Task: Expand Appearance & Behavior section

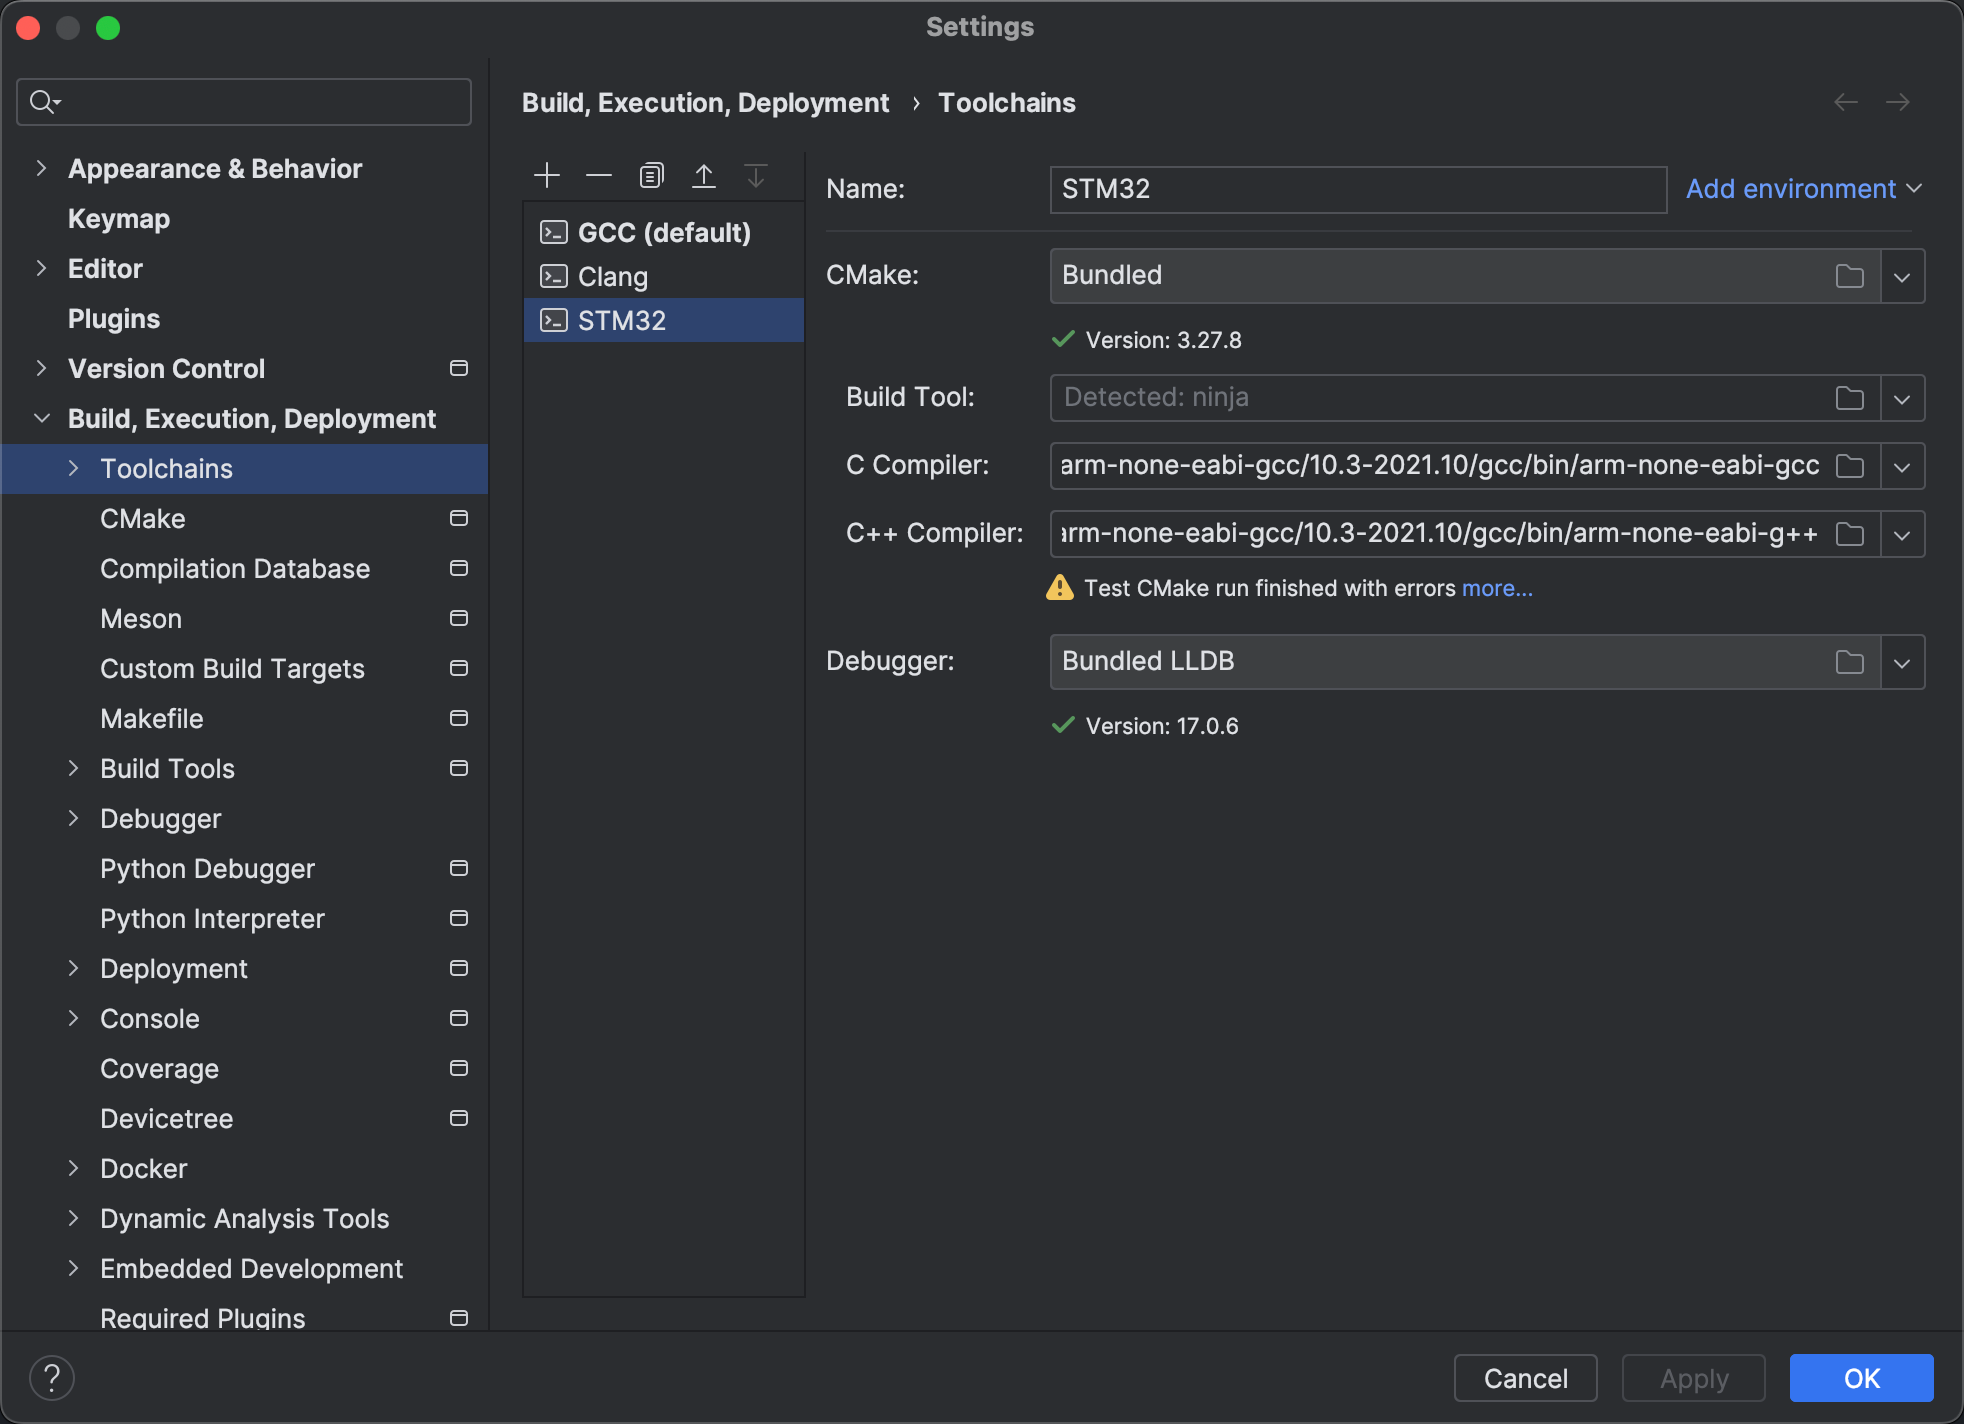Action: [41, 168]
